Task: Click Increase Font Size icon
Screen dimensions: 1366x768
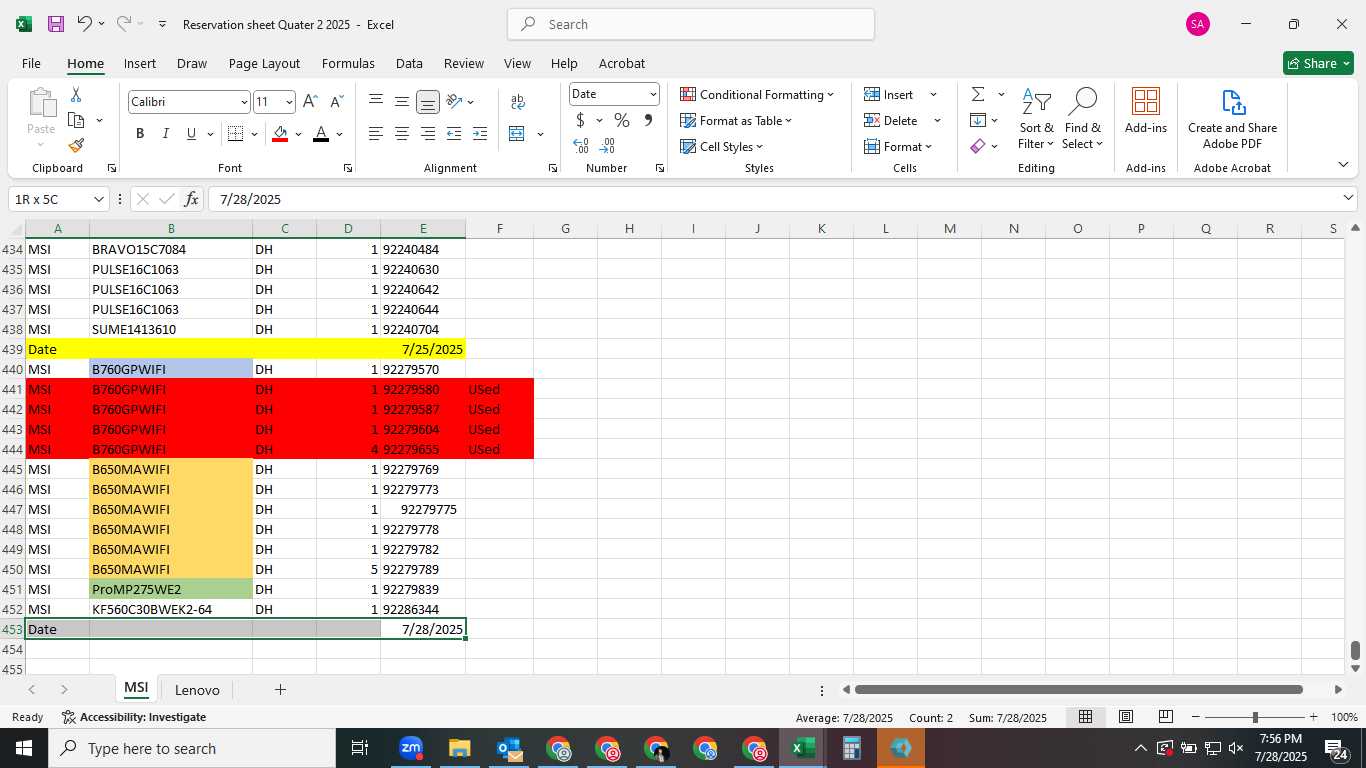Action: coord(310,102)
